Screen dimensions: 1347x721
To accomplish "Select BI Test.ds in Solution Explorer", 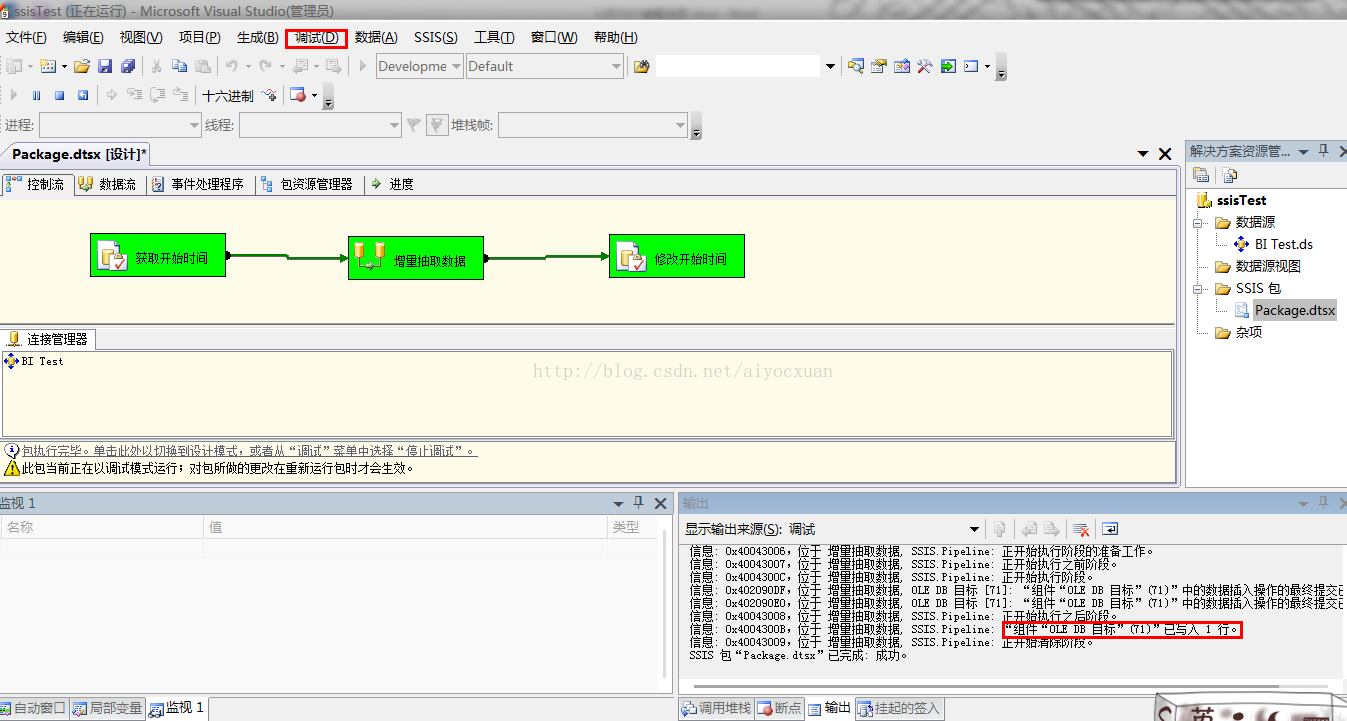I will (1283, 244).
